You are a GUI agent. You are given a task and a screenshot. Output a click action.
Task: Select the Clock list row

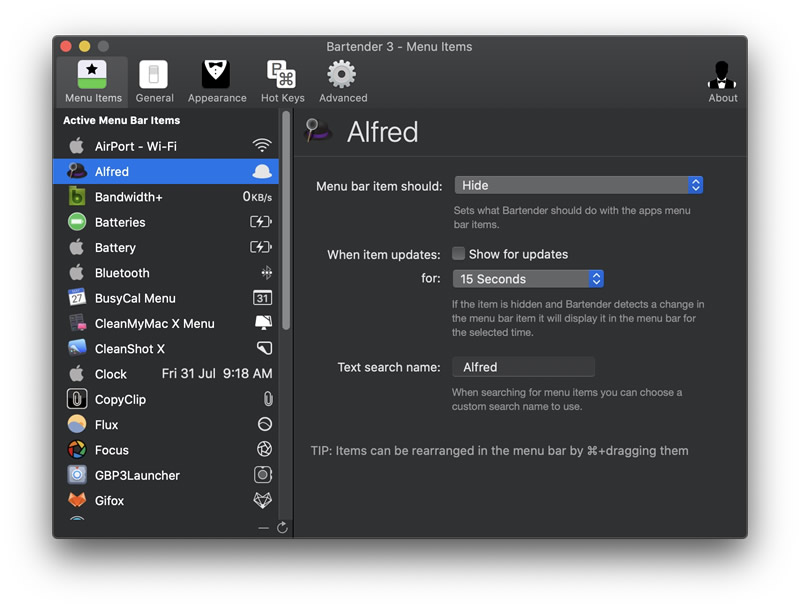pos(166,374)
